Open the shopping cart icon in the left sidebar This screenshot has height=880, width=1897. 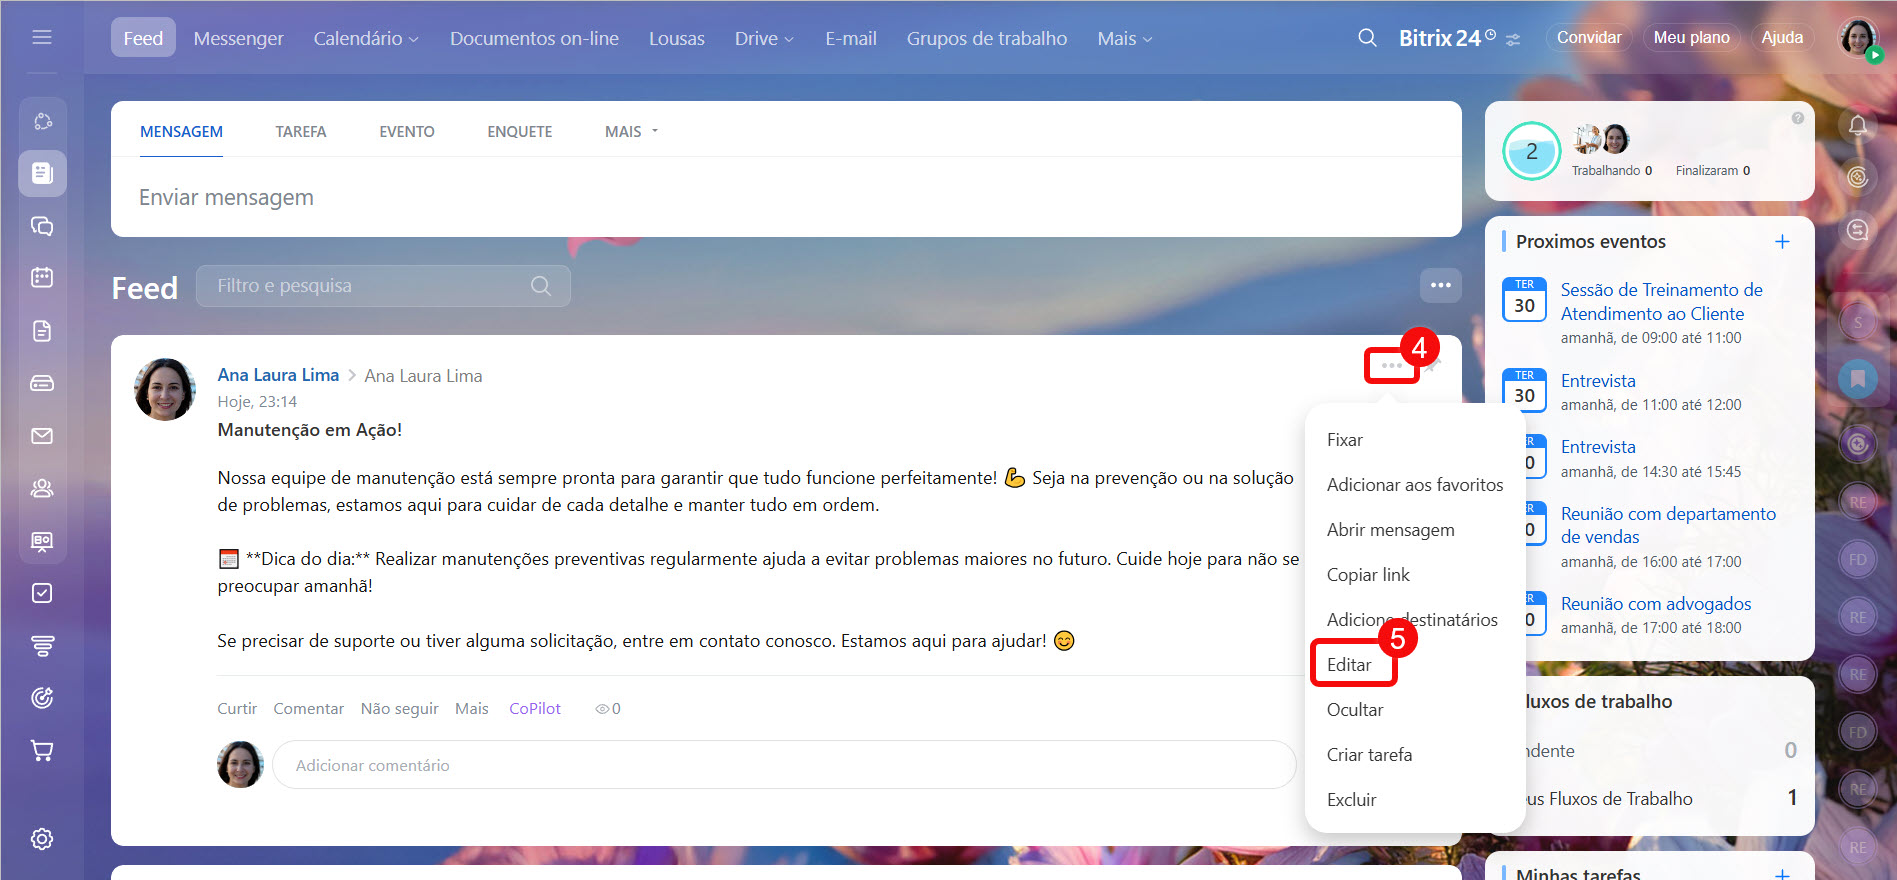pos(42,750)
